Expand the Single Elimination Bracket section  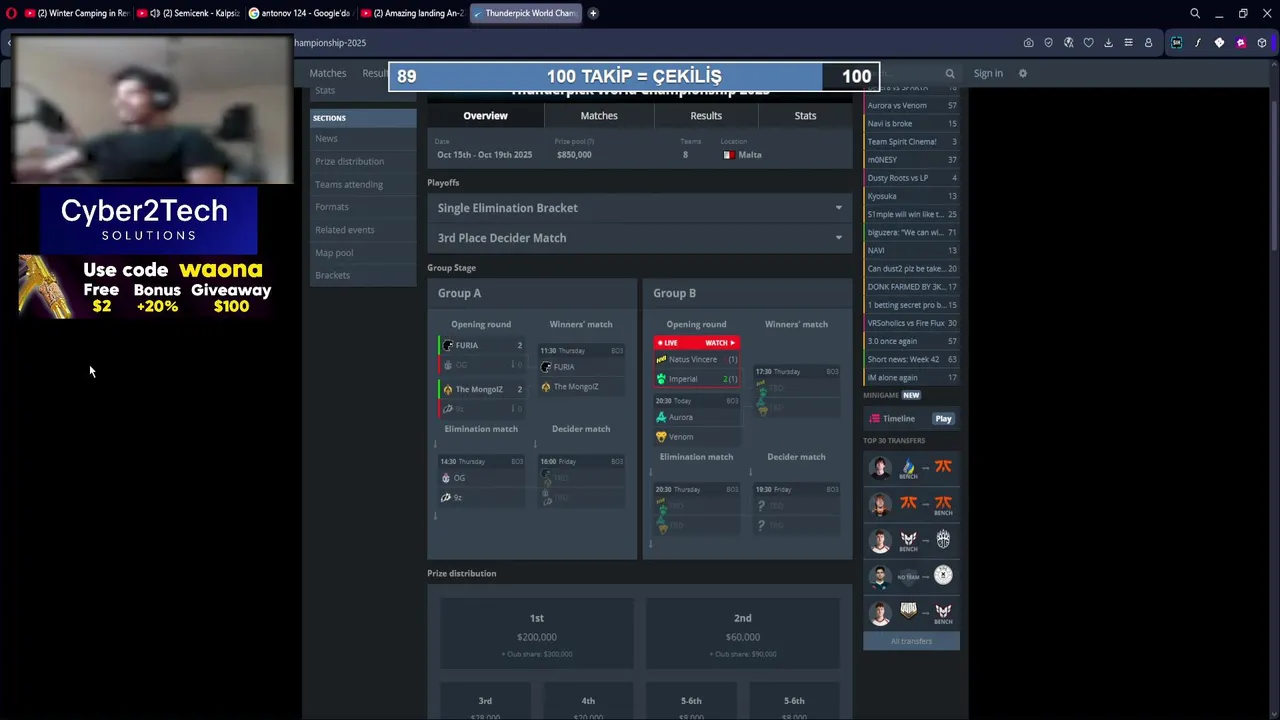pyautogui.click(x=640, y=208)
